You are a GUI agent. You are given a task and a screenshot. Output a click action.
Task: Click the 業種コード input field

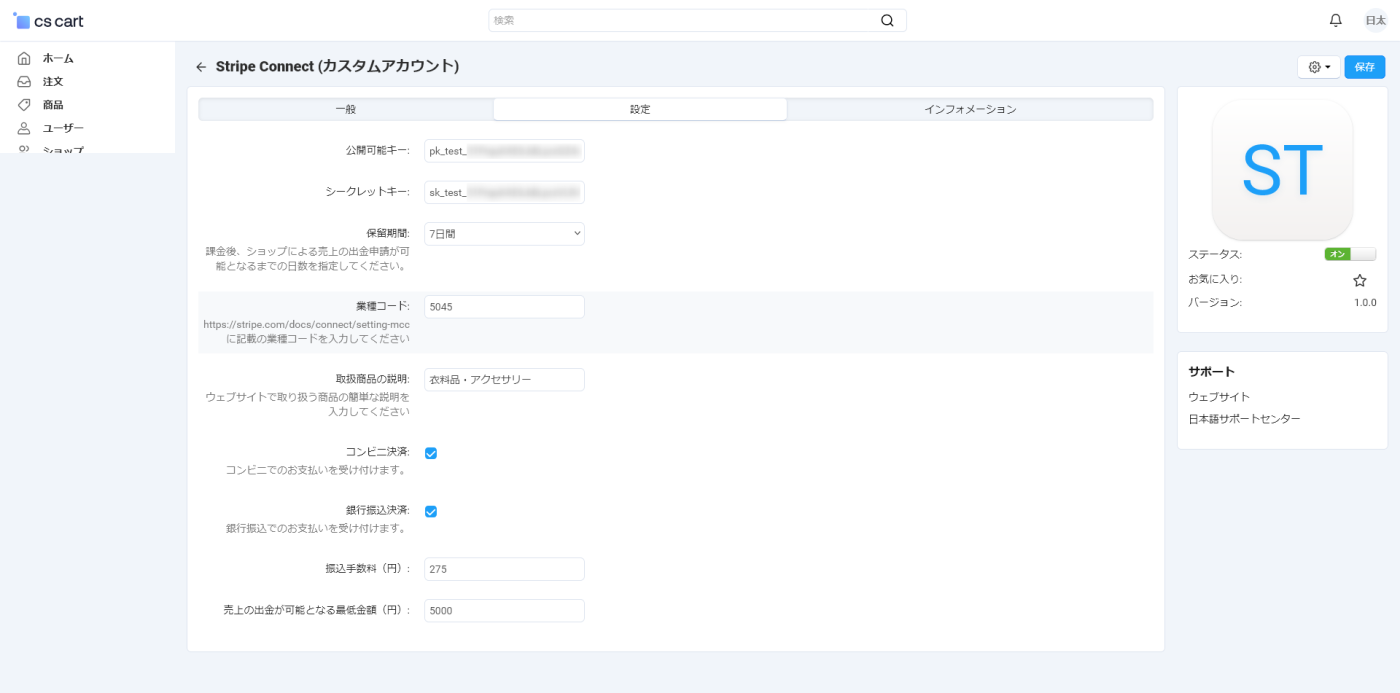[x=504, y=307]
